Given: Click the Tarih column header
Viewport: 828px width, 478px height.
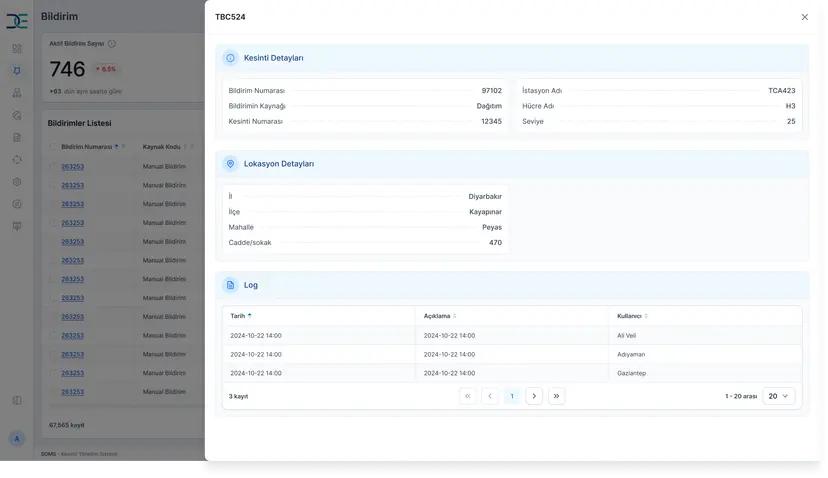Looking at the screenshot, I should tap(319, 316).
